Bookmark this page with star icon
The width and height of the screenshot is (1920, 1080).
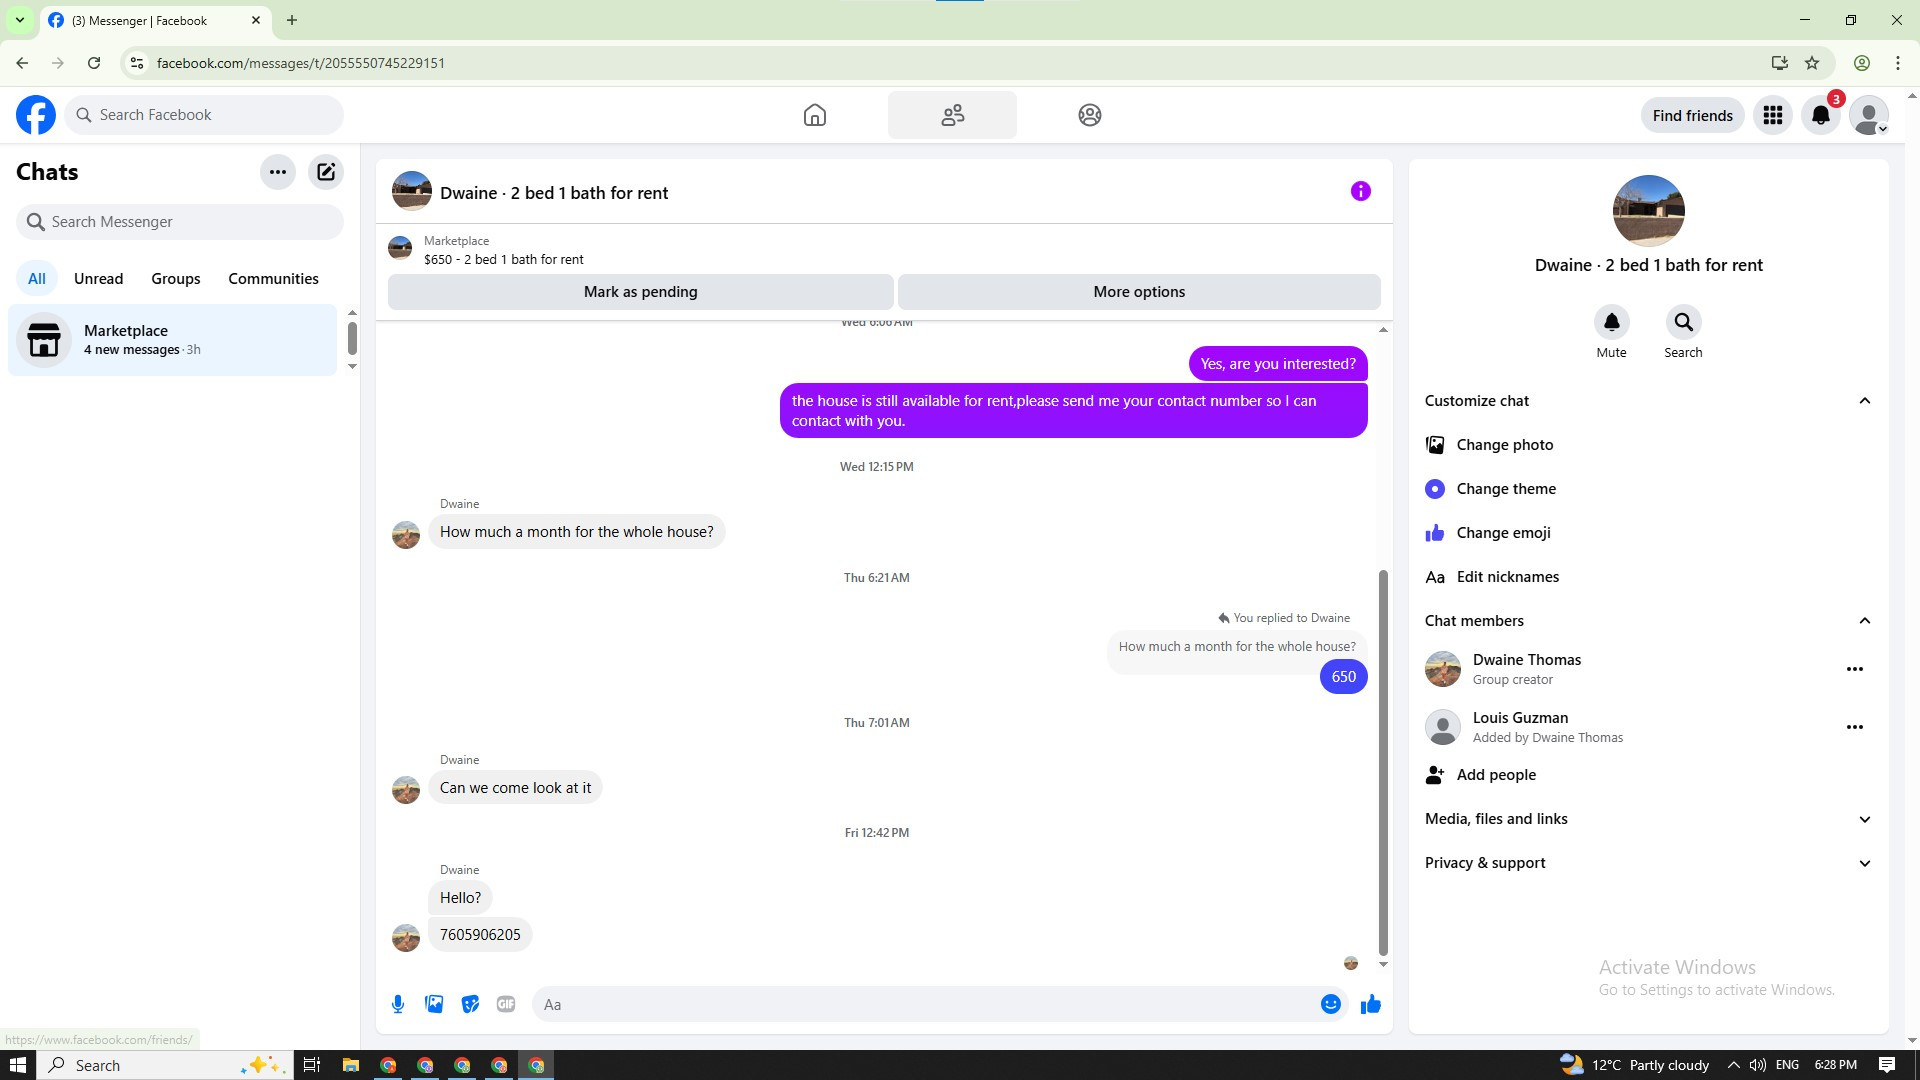tap(1812, 63)
